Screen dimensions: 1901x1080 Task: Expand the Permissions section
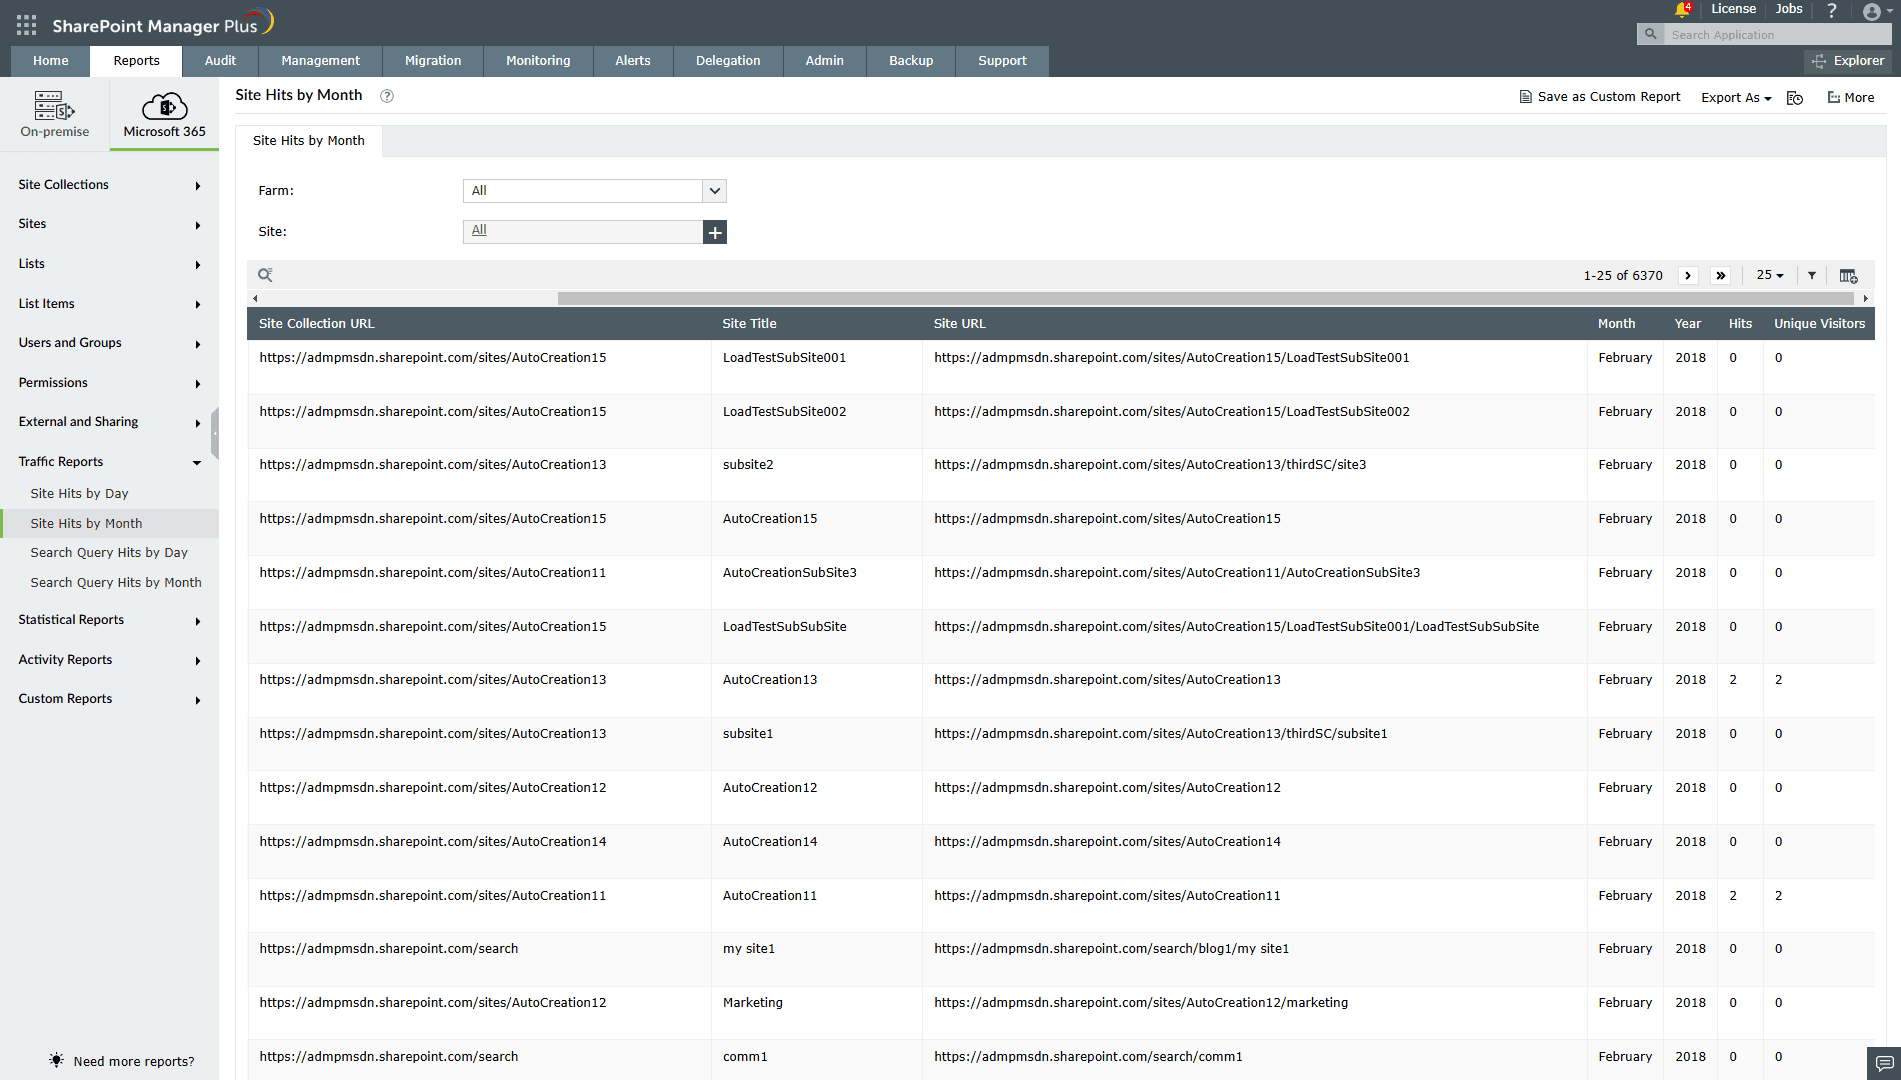109,383
